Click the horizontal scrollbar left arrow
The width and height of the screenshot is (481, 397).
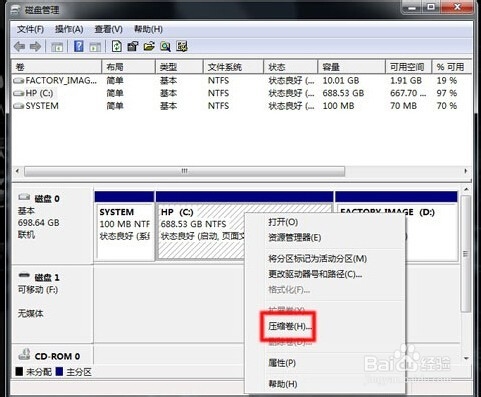[17, 171]
